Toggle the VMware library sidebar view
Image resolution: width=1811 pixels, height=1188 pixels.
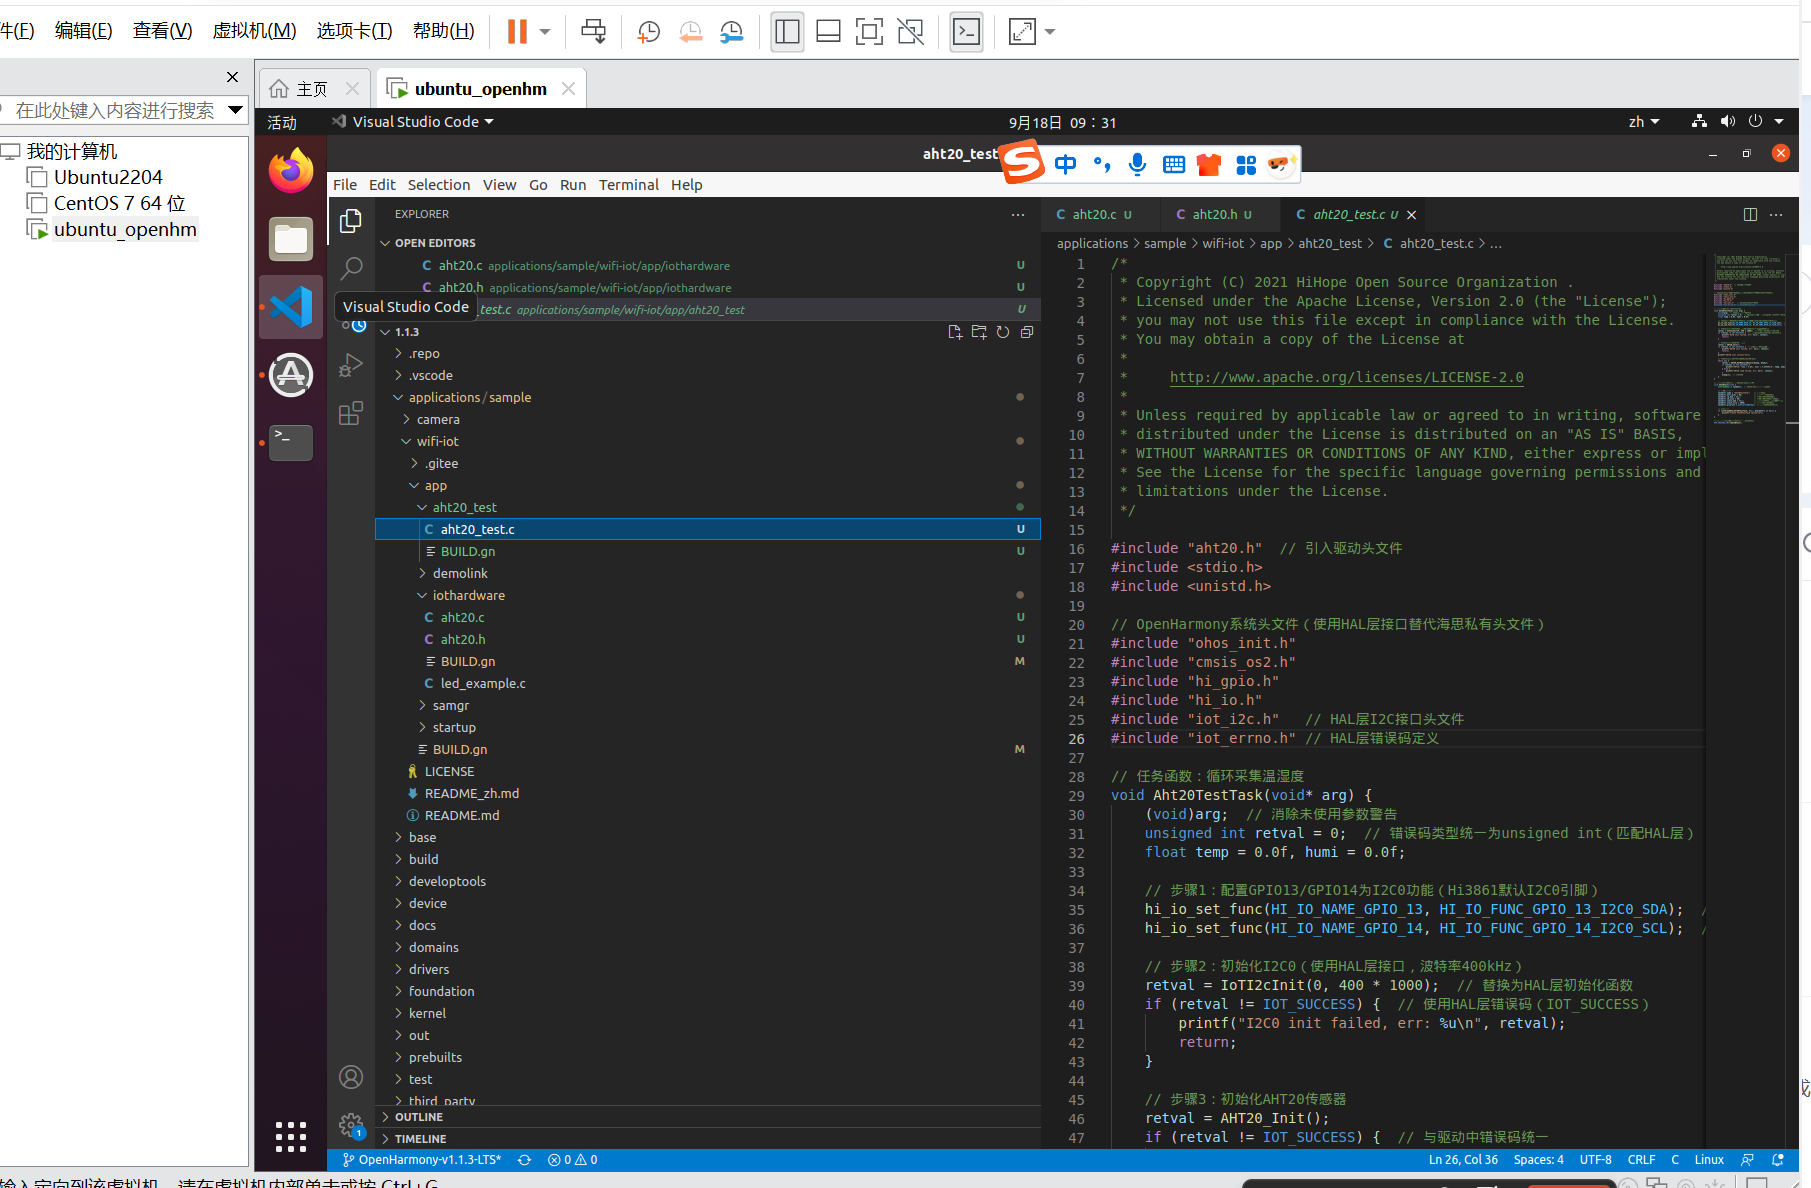[787, 31]
